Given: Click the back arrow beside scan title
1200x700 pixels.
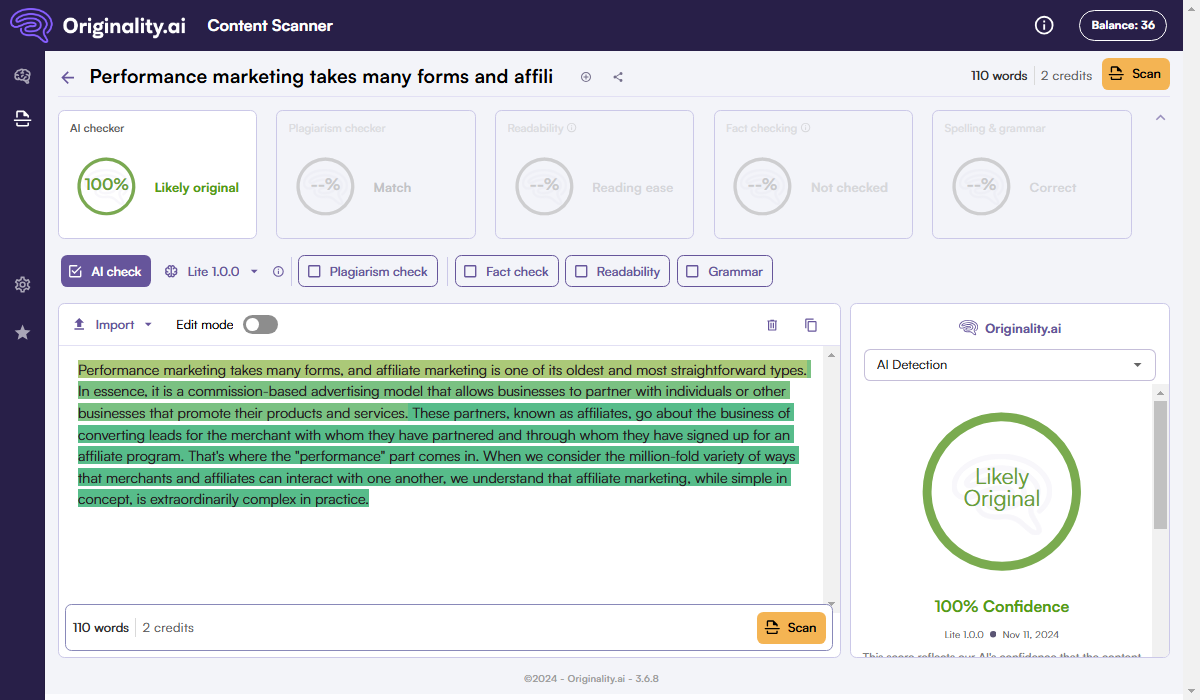Looking at the screenshot, I should [x=68, y=77].
